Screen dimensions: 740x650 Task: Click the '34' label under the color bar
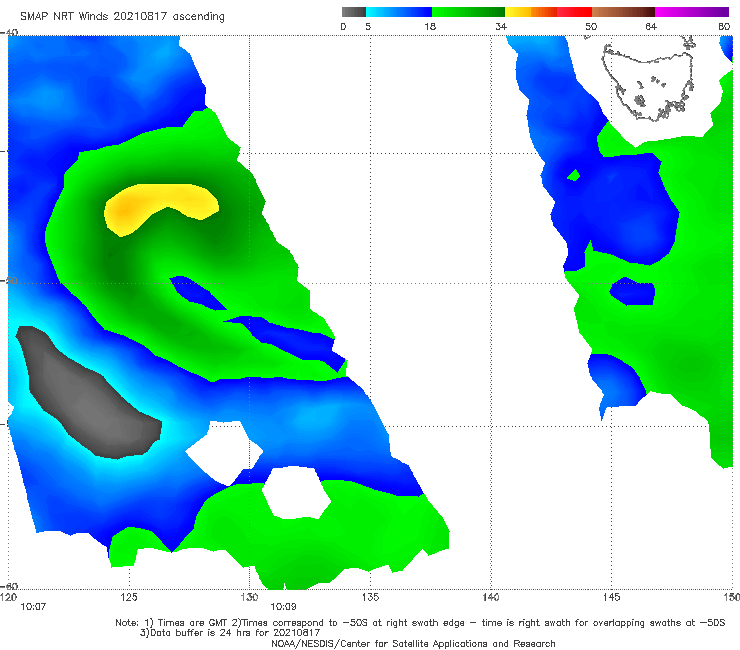tap(501, 26)
